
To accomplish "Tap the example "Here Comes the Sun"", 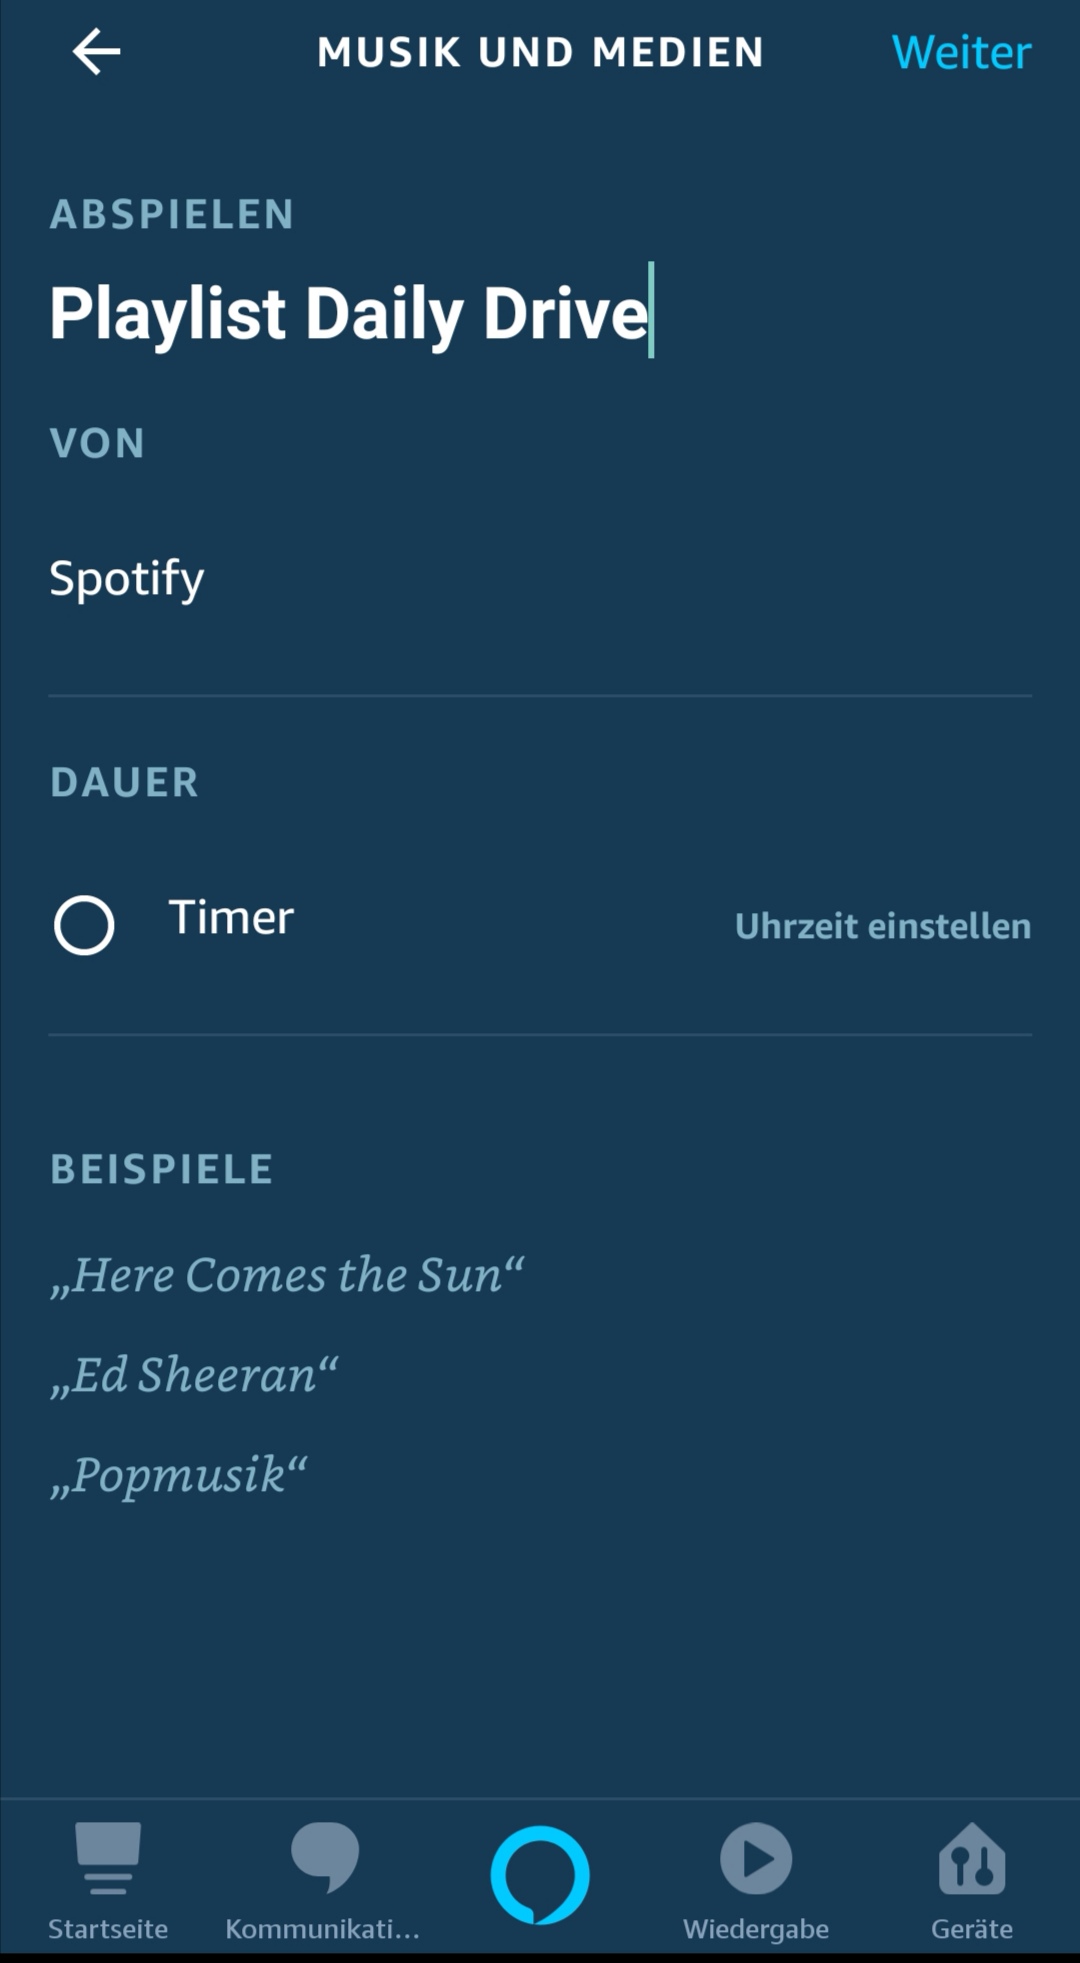I will (287, 1275).
